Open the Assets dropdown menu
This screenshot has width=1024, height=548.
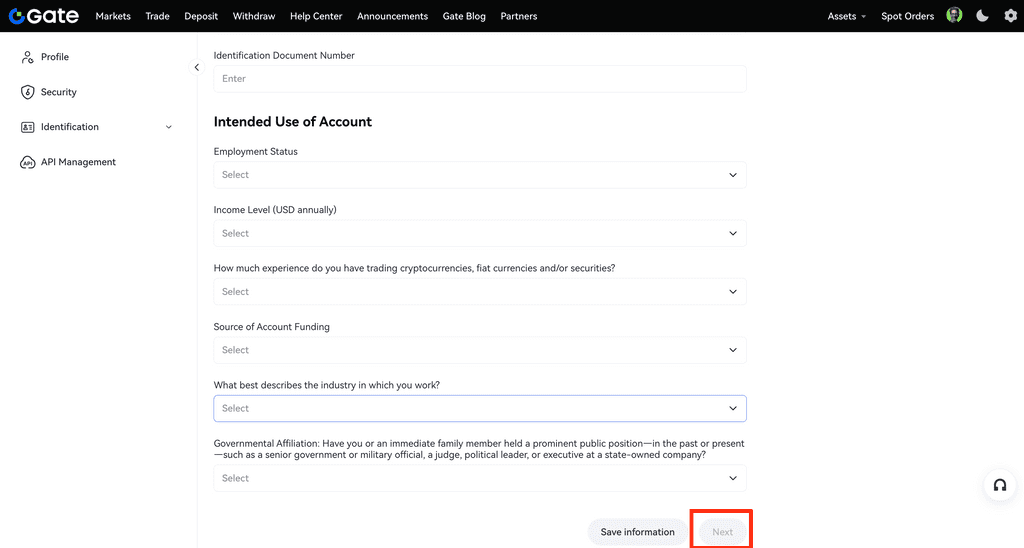[x=846, y=16]
